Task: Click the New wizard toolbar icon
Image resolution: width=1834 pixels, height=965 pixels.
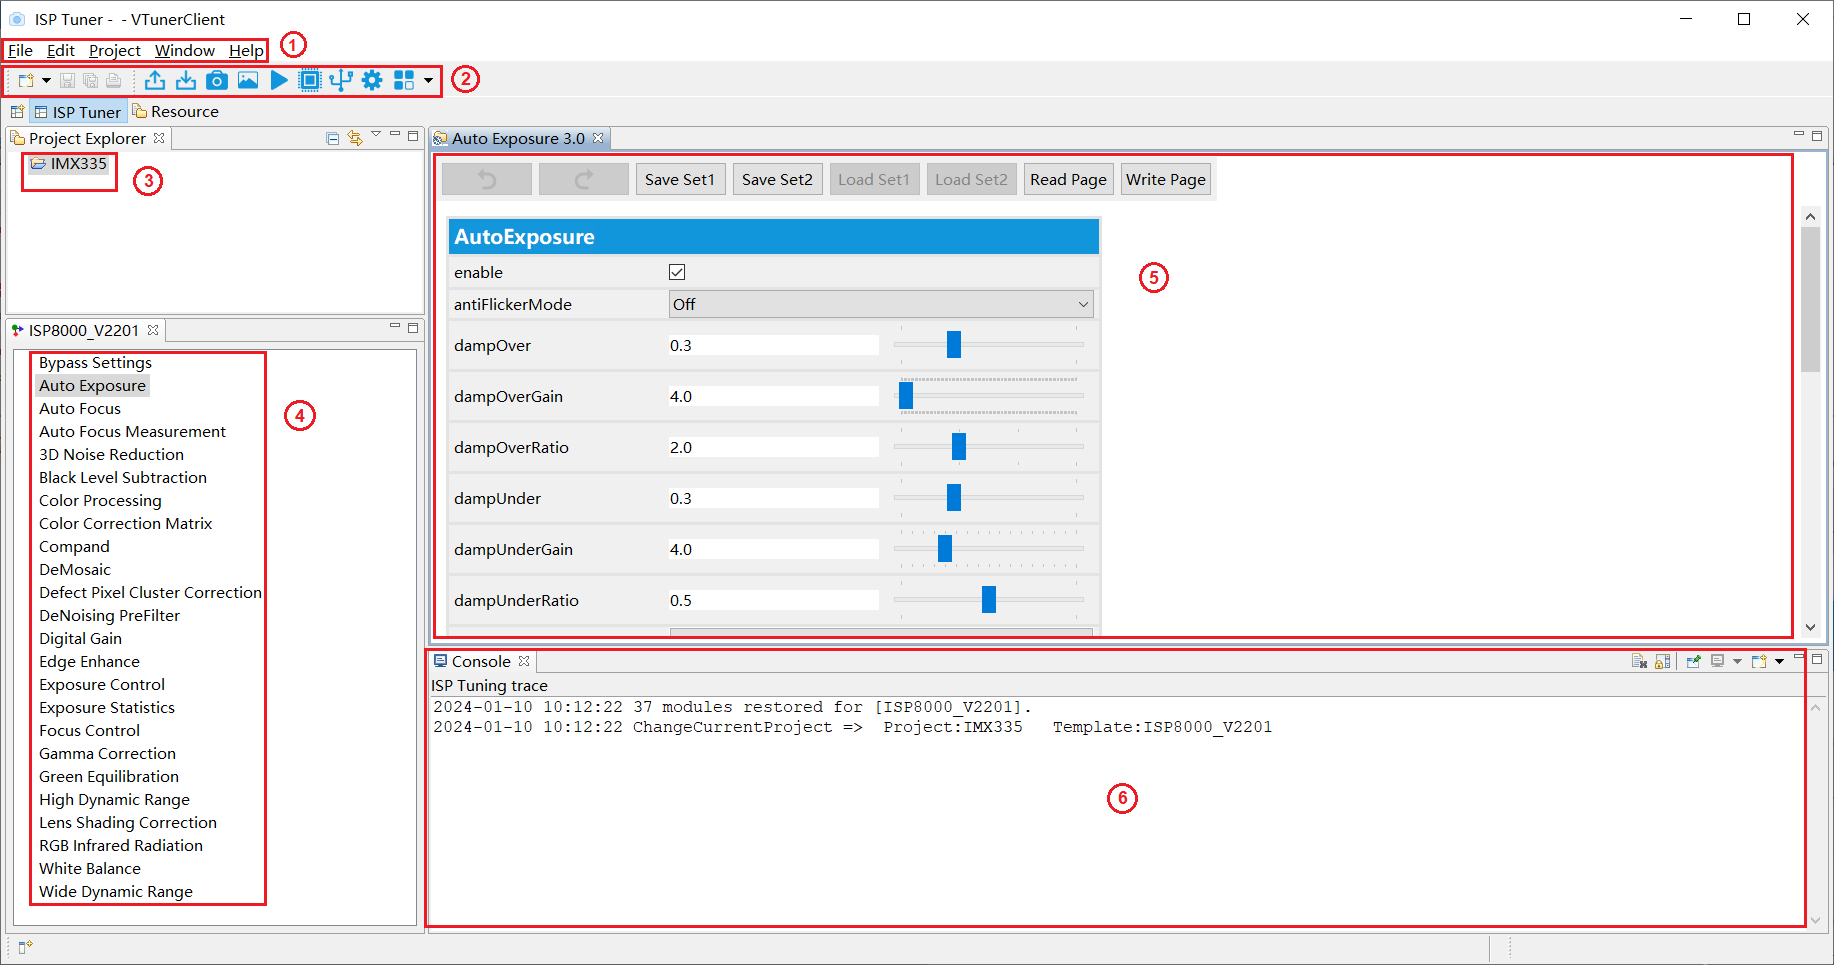Action: click(26, 80)
